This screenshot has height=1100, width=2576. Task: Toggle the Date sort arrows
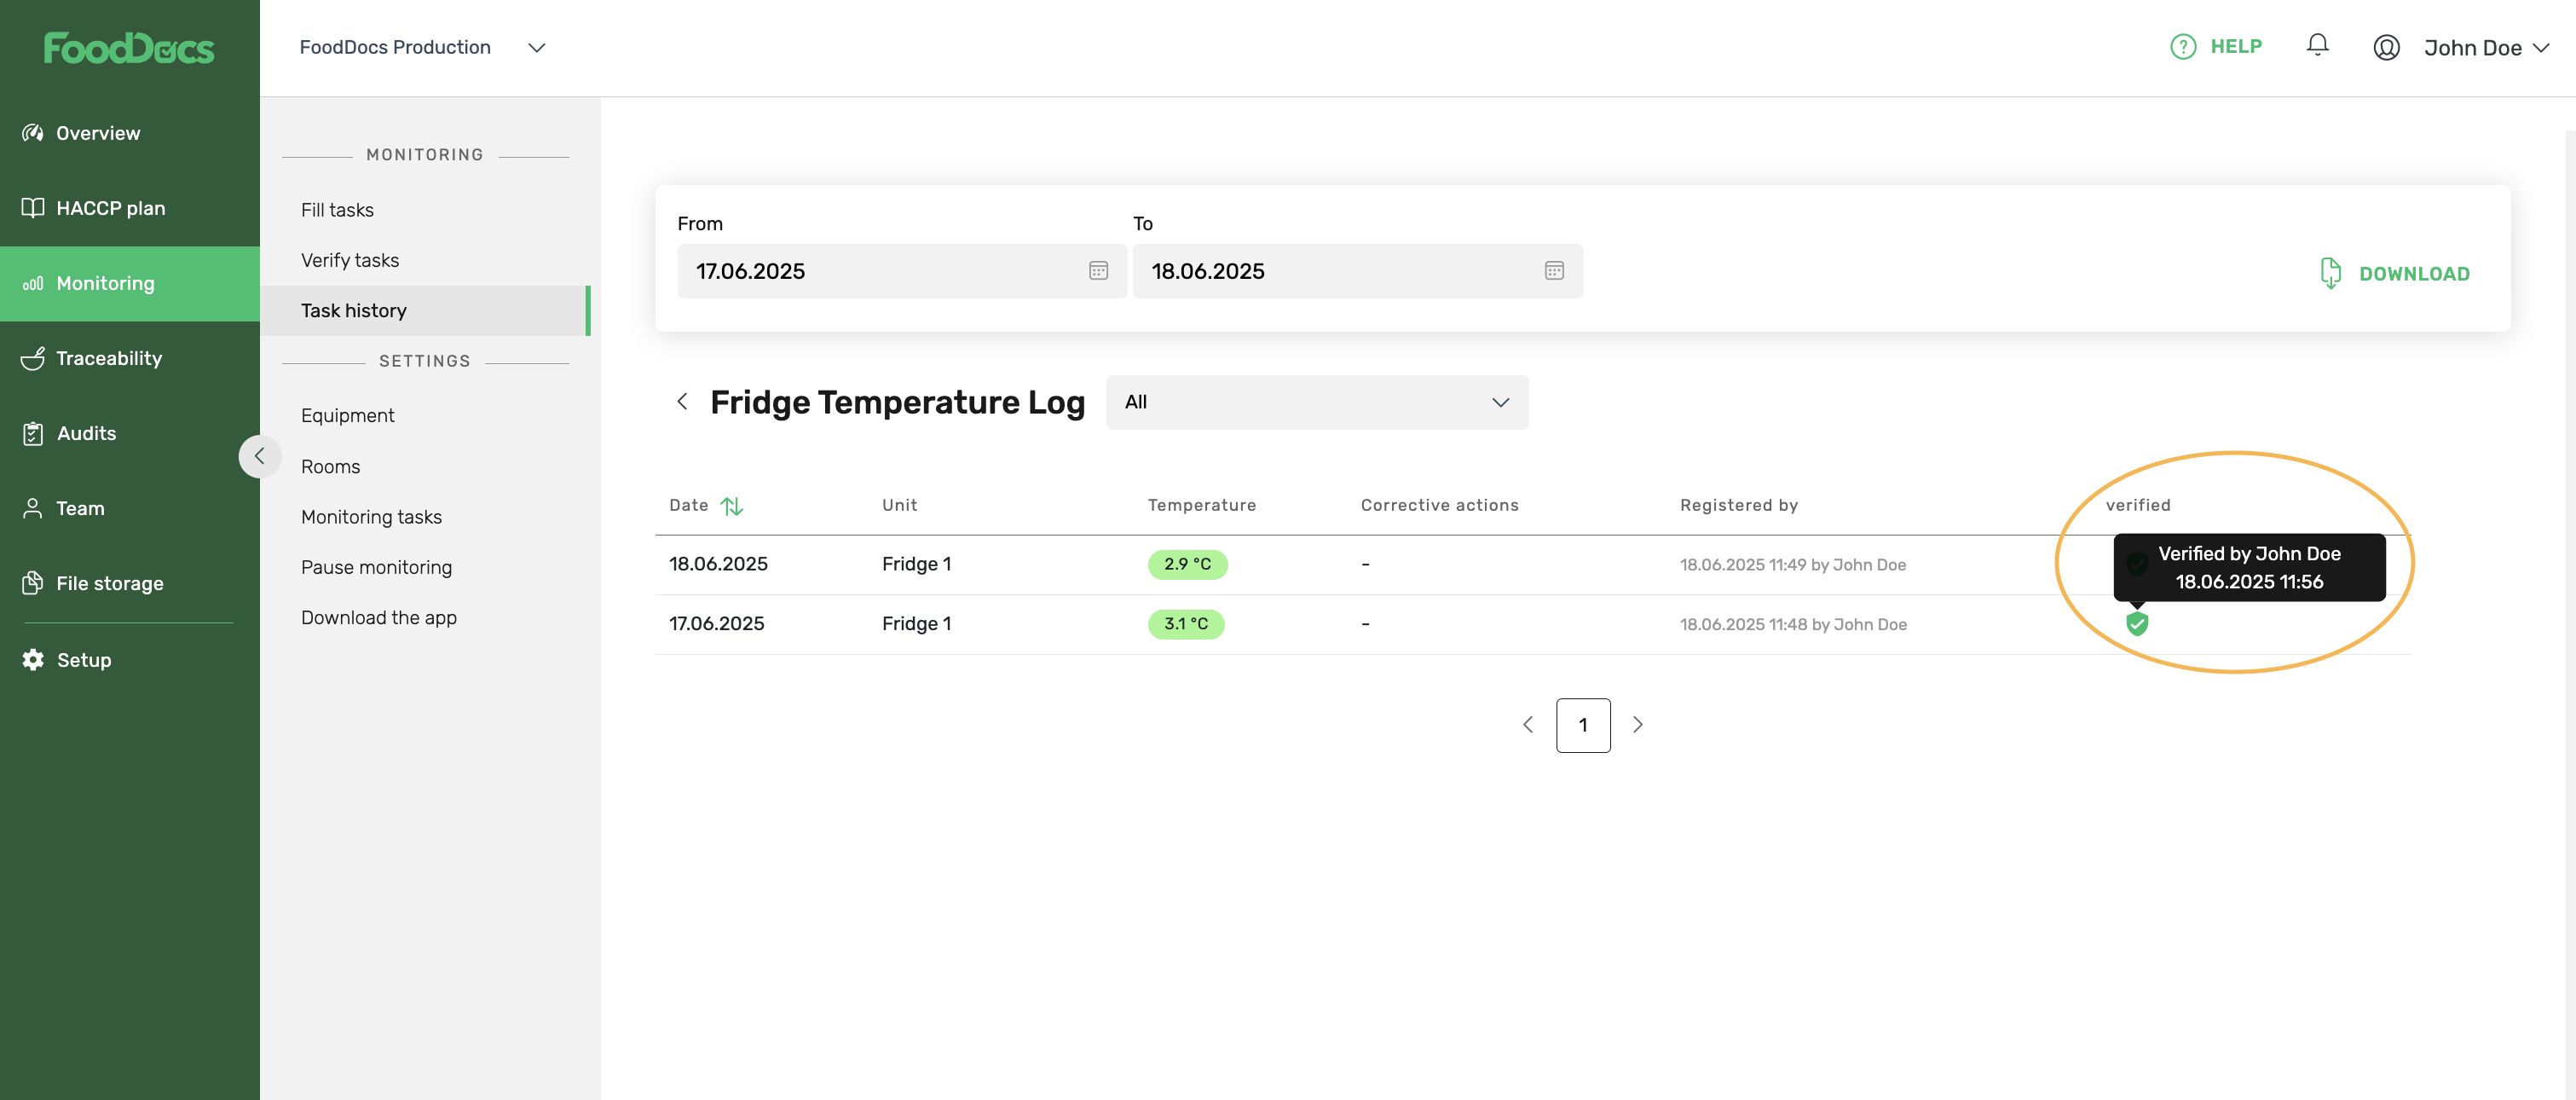click(733, 505)
